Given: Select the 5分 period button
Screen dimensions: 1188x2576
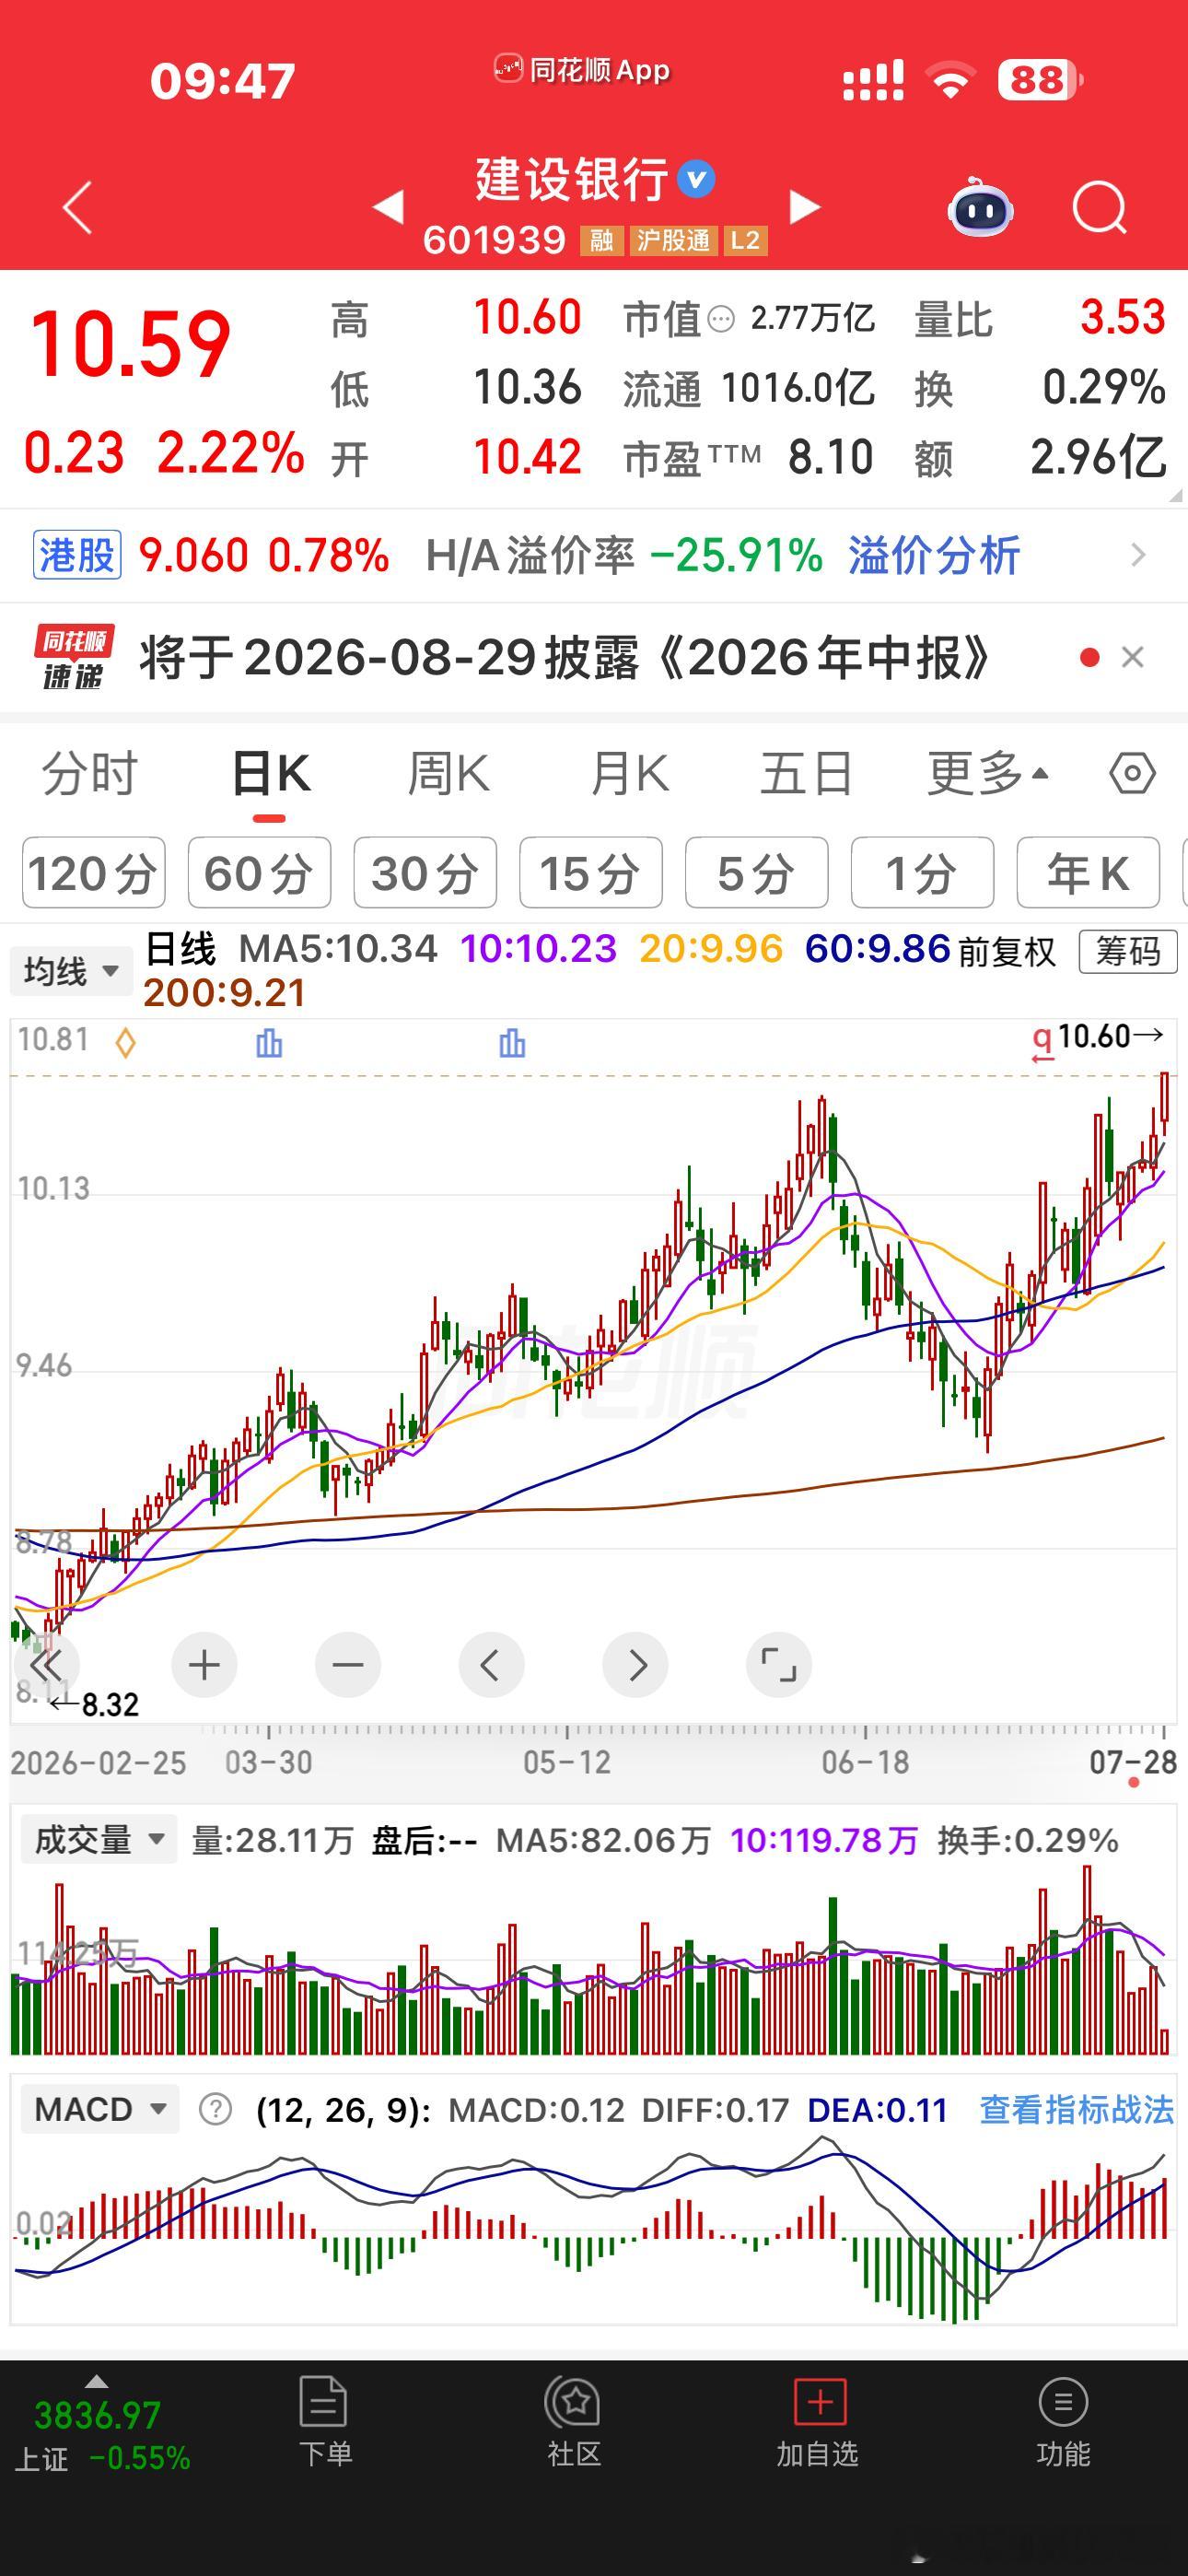Looking at the screenshot, I should pos(756,873).
